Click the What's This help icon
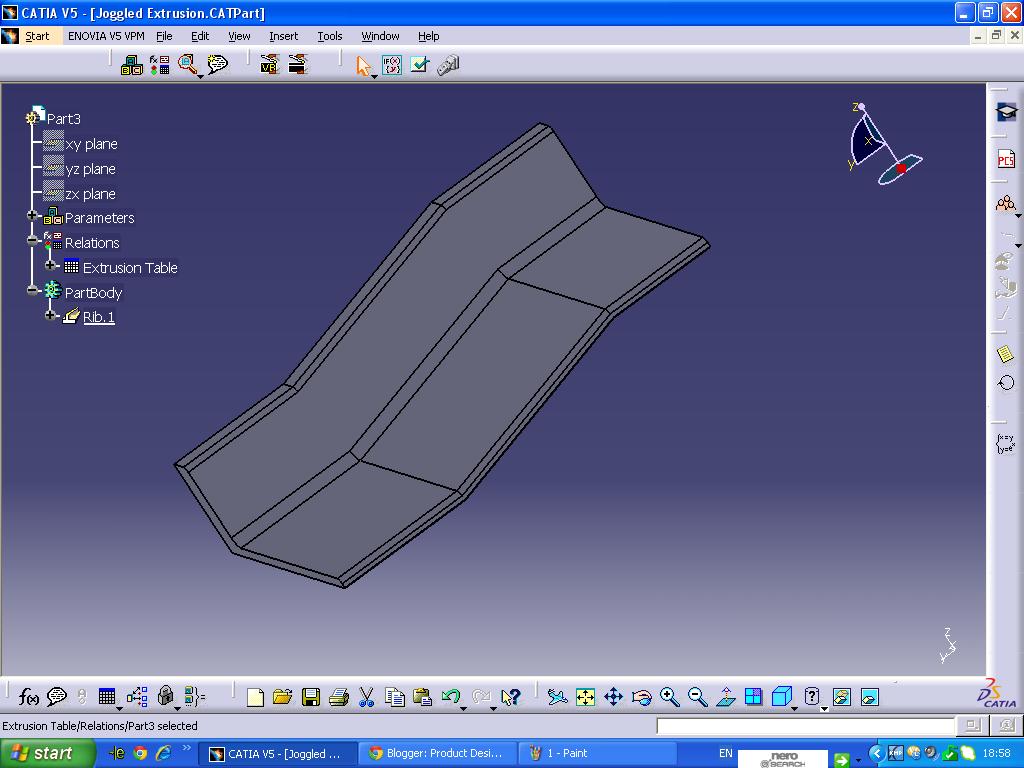1024x768 pixels. click(x=509, y=697)
